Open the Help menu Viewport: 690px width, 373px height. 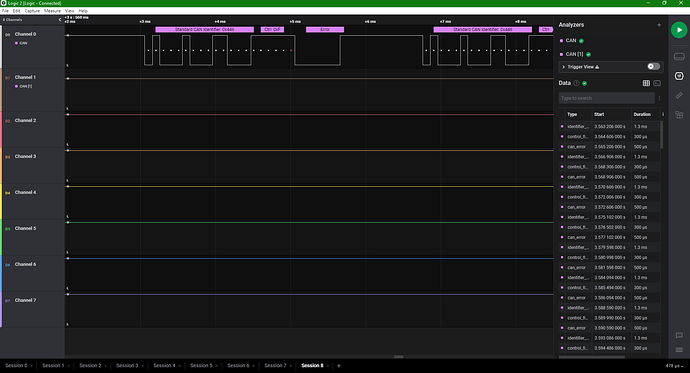click(x=83, y=11)
